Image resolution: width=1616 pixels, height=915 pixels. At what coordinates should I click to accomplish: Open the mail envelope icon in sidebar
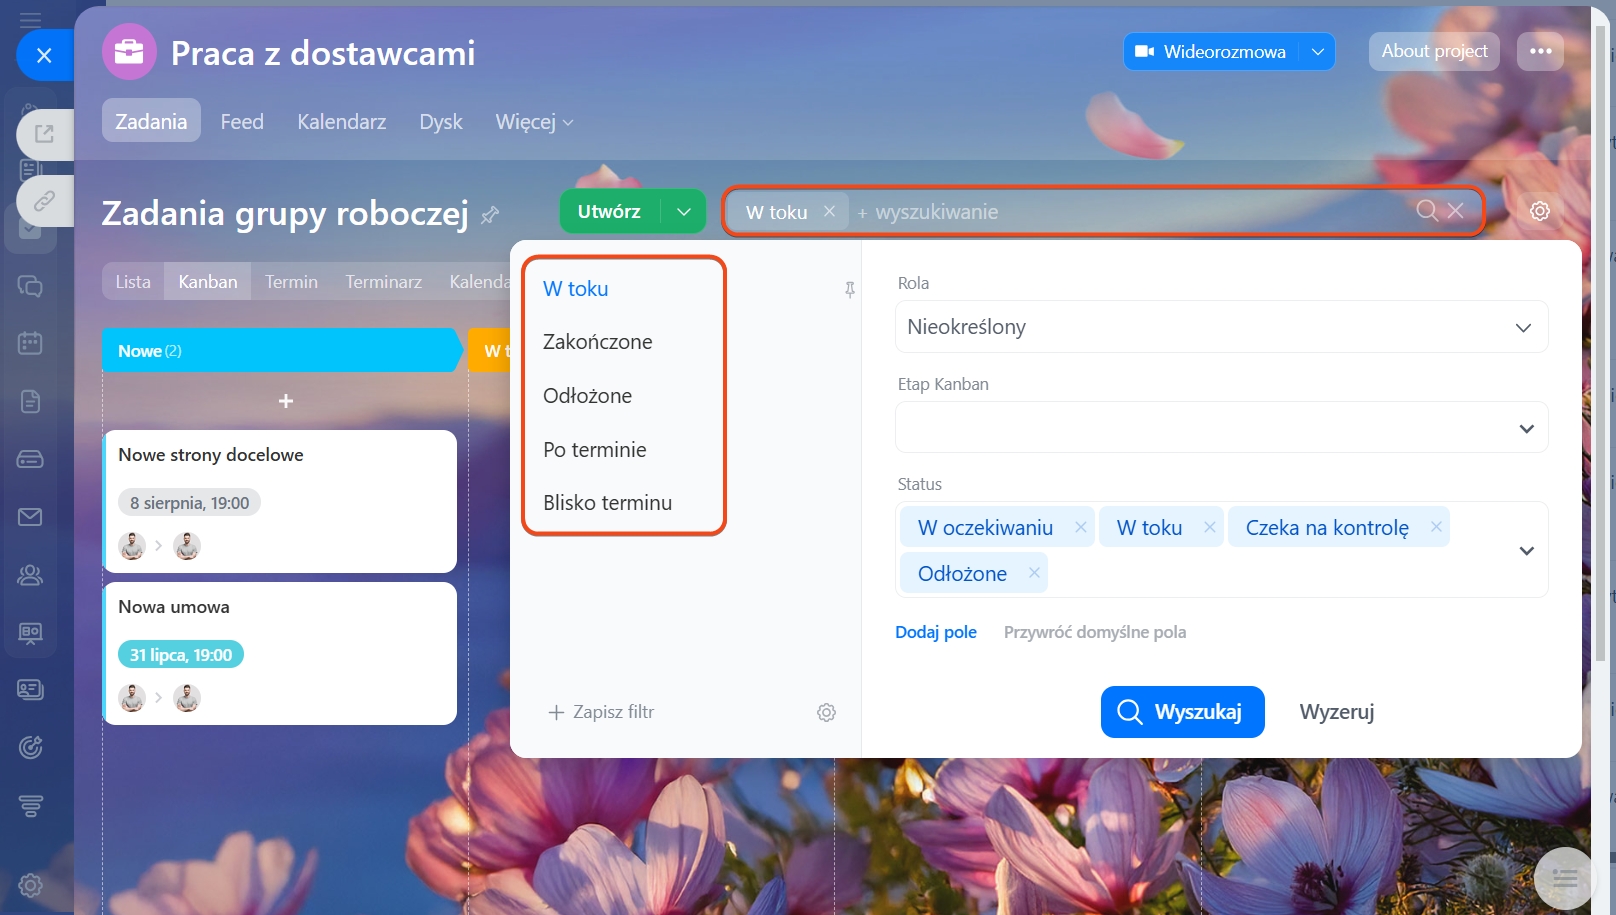coord(30,517)
